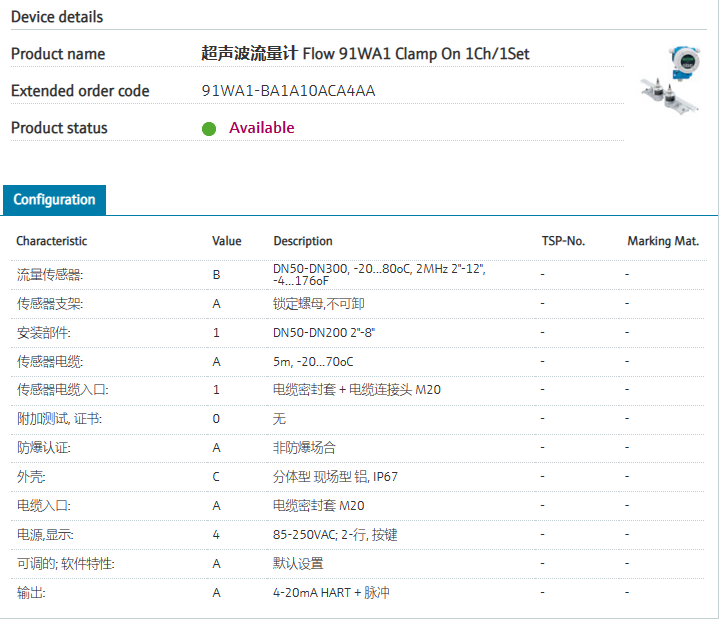The height and width of the screenshot is (621, 719).
Task: Click the Characteristic column header
Action: click(x=51, y=241)
